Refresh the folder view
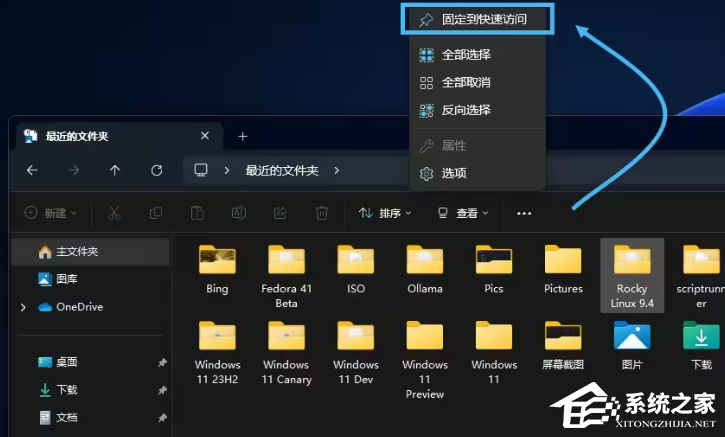Image resolution: width=725 pixels, height=437 pixels. point(157,171)
